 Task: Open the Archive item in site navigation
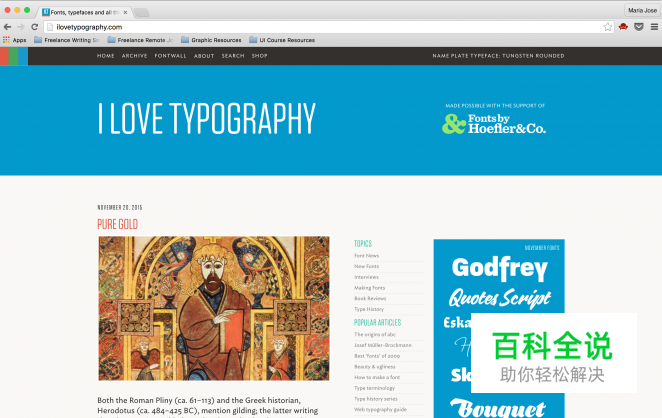tap(134, 56)
